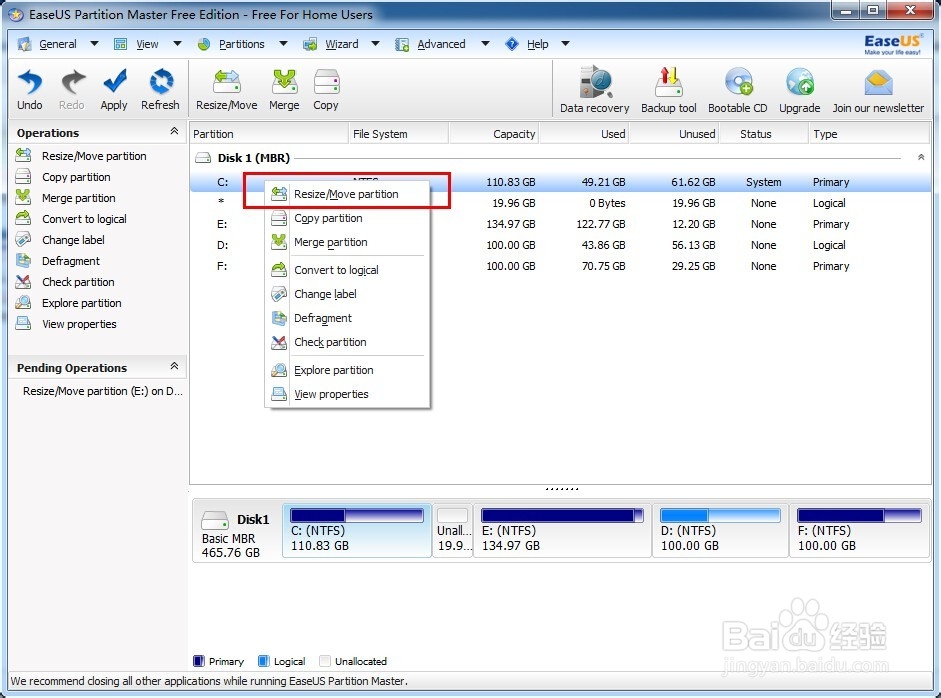The height and width of the screenshot is (698, 941).
Task: Sort the list by the Capacity column header
Action: 494,134
